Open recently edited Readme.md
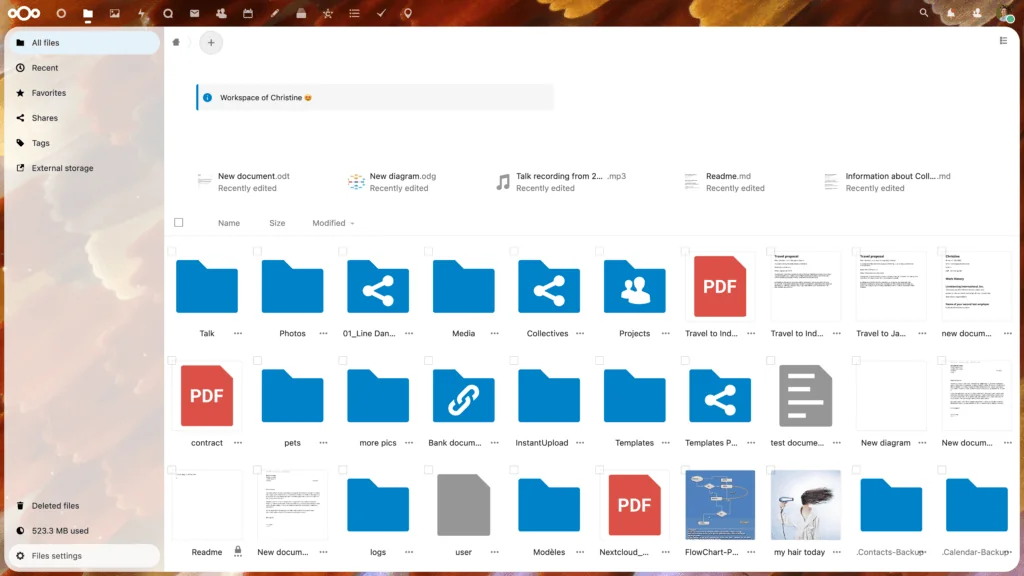Viewport: 1024px width, 576px height. (724, 182)
